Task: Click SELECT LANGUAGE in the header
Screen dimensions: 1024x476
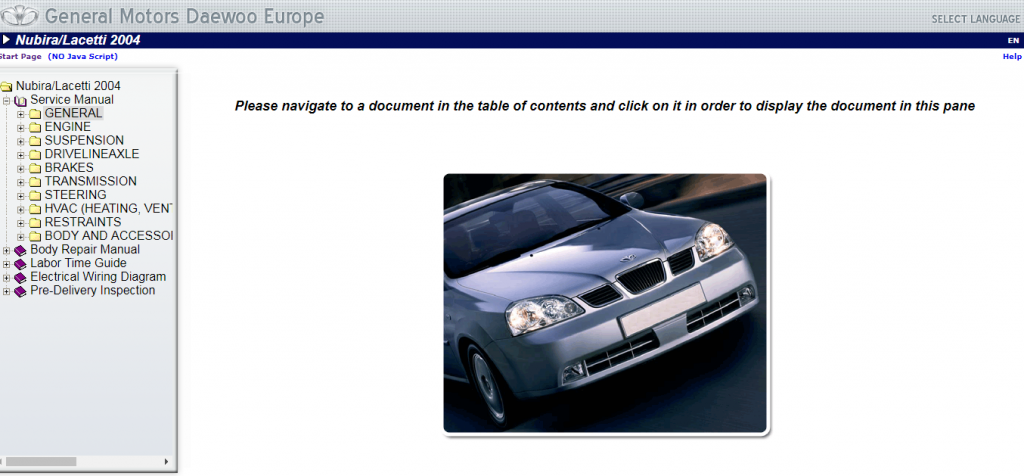Action: click(x=976, y=19)
